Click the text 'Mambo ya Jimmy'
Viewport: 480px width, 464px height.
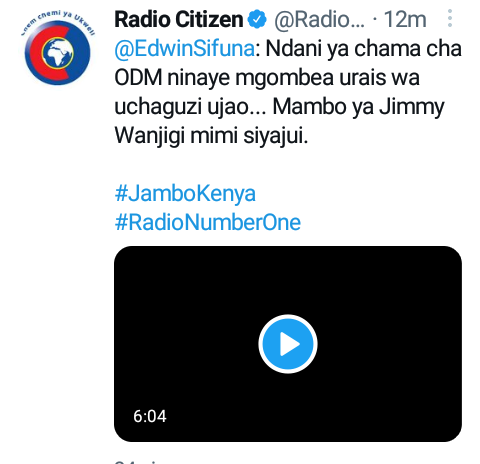[x=359, y=107]
